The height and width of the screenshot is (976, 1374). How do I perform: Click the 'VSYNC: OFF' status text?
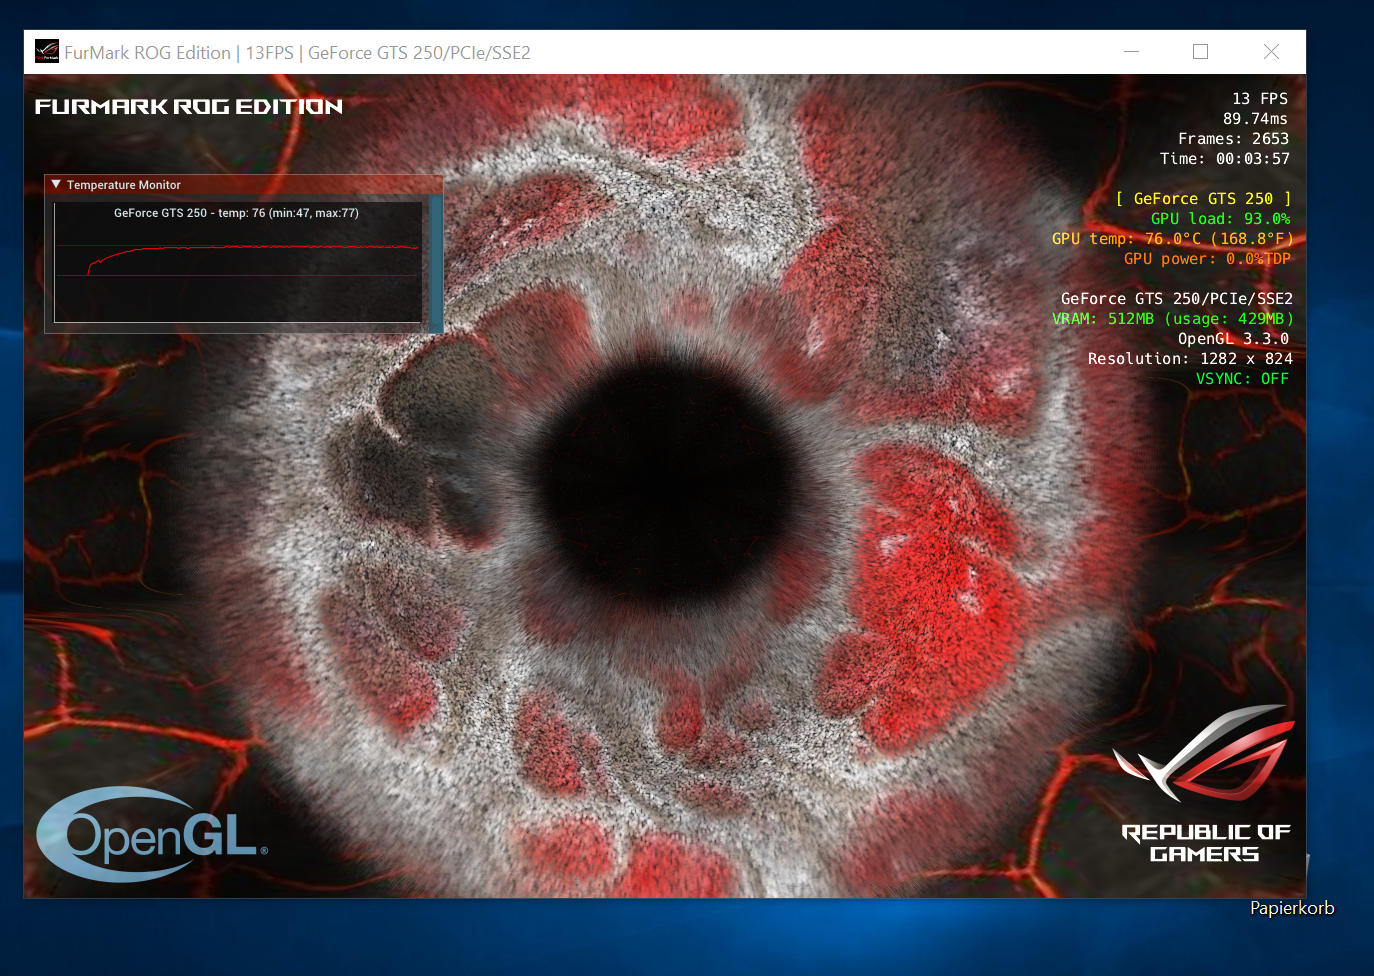point(1242,379)
